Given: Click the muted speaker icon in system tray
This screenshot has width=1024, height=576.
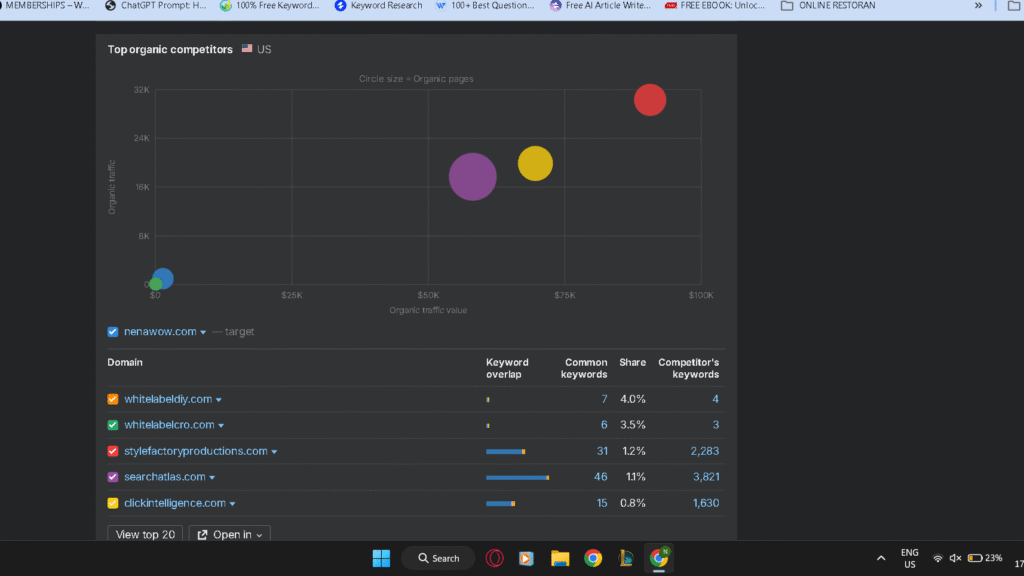Looking at the screenshot, I should click(x=953, y=558).
